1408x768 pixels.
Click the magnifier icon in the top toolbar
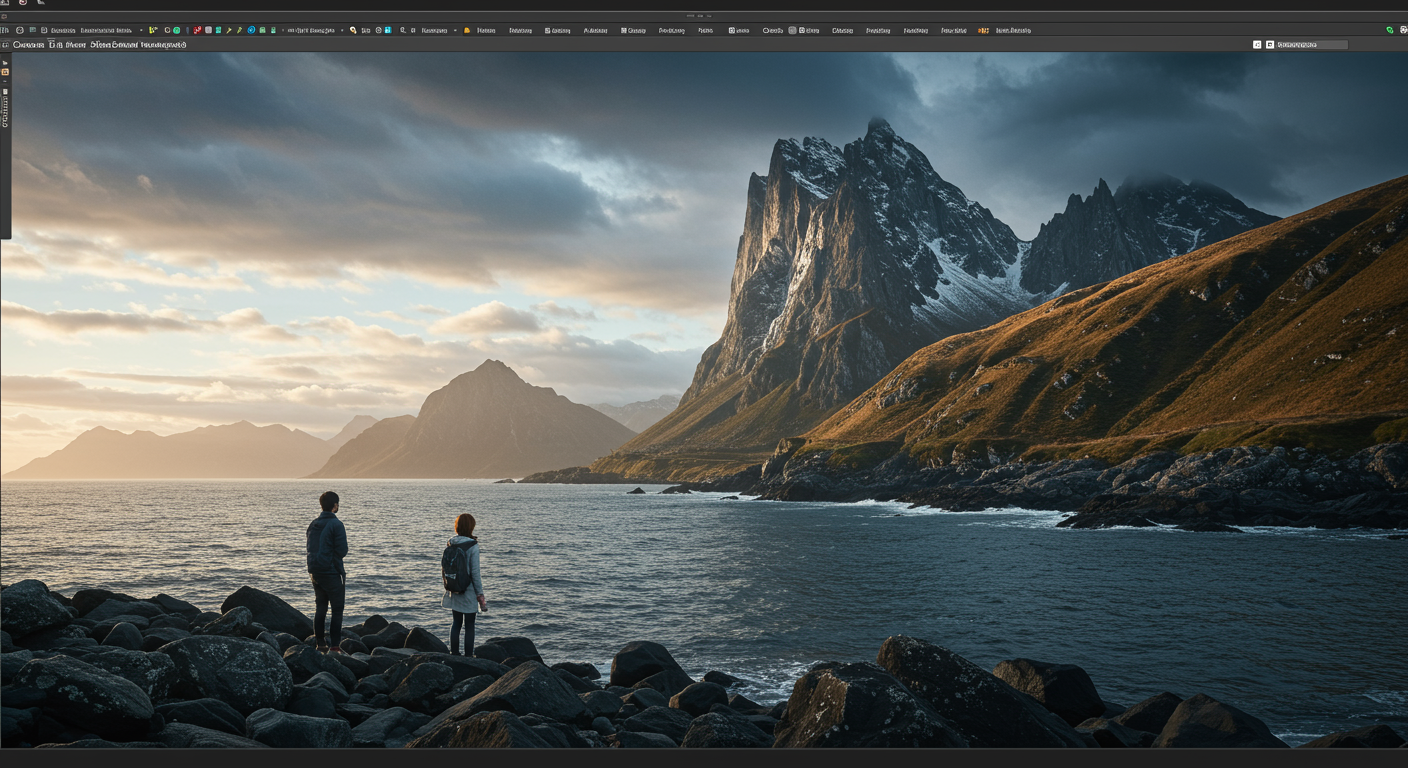click(x=403, y=30)
